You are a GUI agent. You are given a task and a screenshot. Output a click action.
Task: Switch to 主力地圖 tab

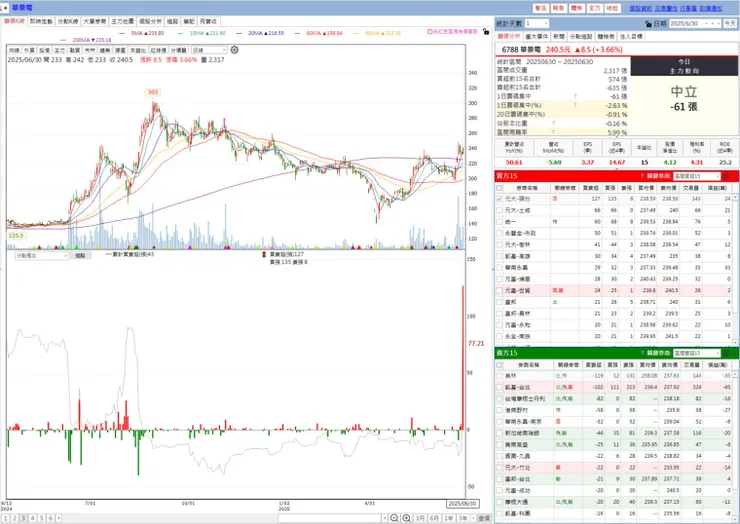(122, 21)
